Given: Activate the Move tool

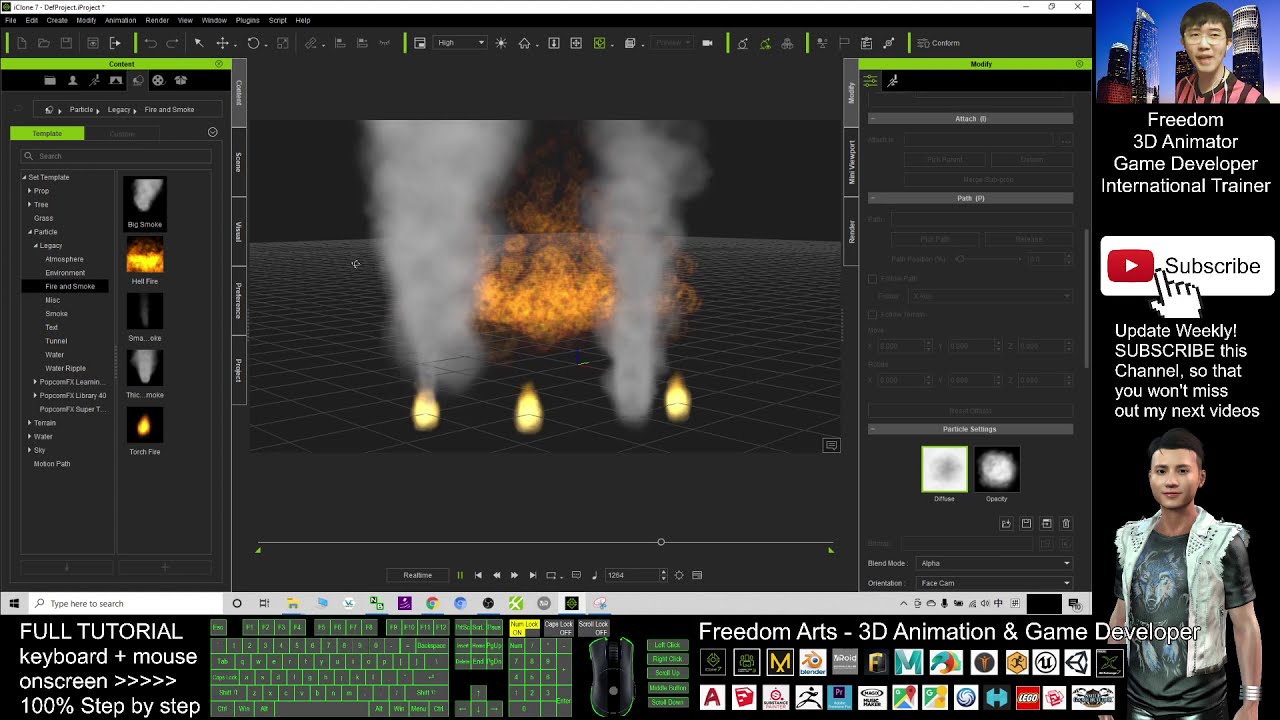Looking at the screenshot, I should [222, 43].
